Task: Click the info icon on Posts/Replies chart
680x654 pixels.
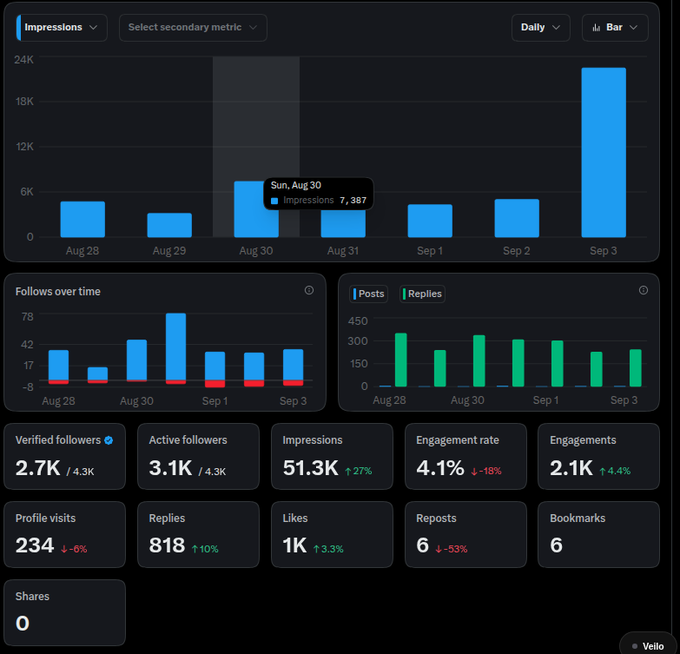Action: click(643, 290)
